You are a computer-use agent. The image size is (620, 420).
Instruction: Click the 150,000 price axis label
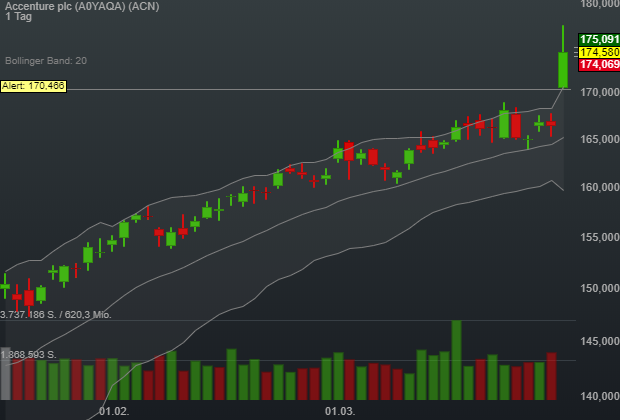(x=600, y=288)
